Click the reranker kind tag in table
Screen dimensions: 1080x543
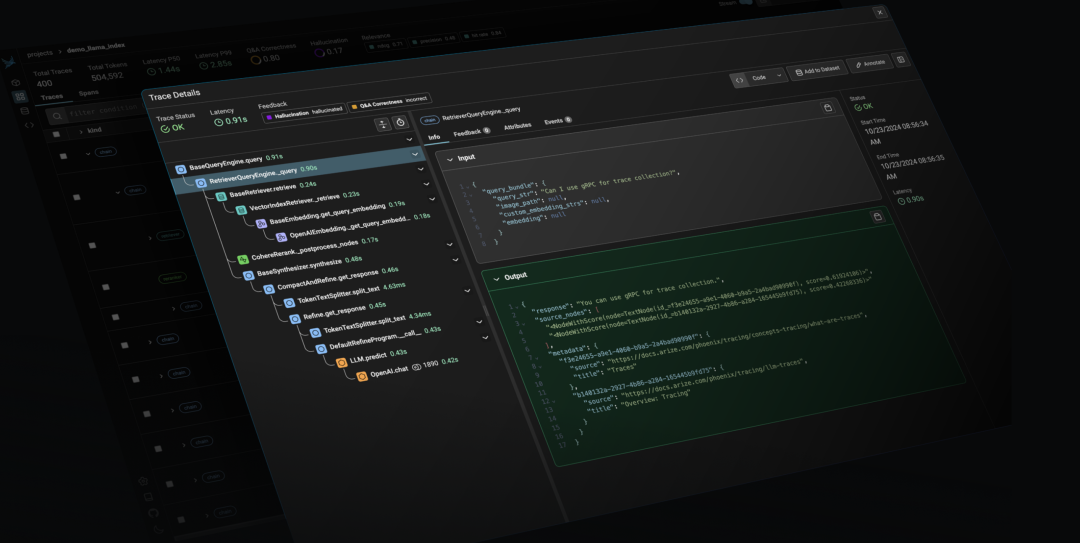pos(172,278)
